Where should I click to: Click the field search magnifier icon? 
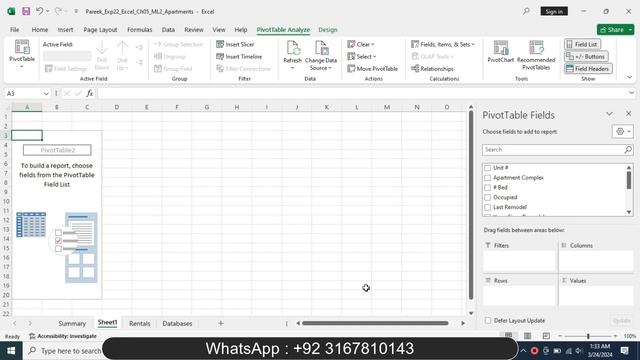click(628, 150)
